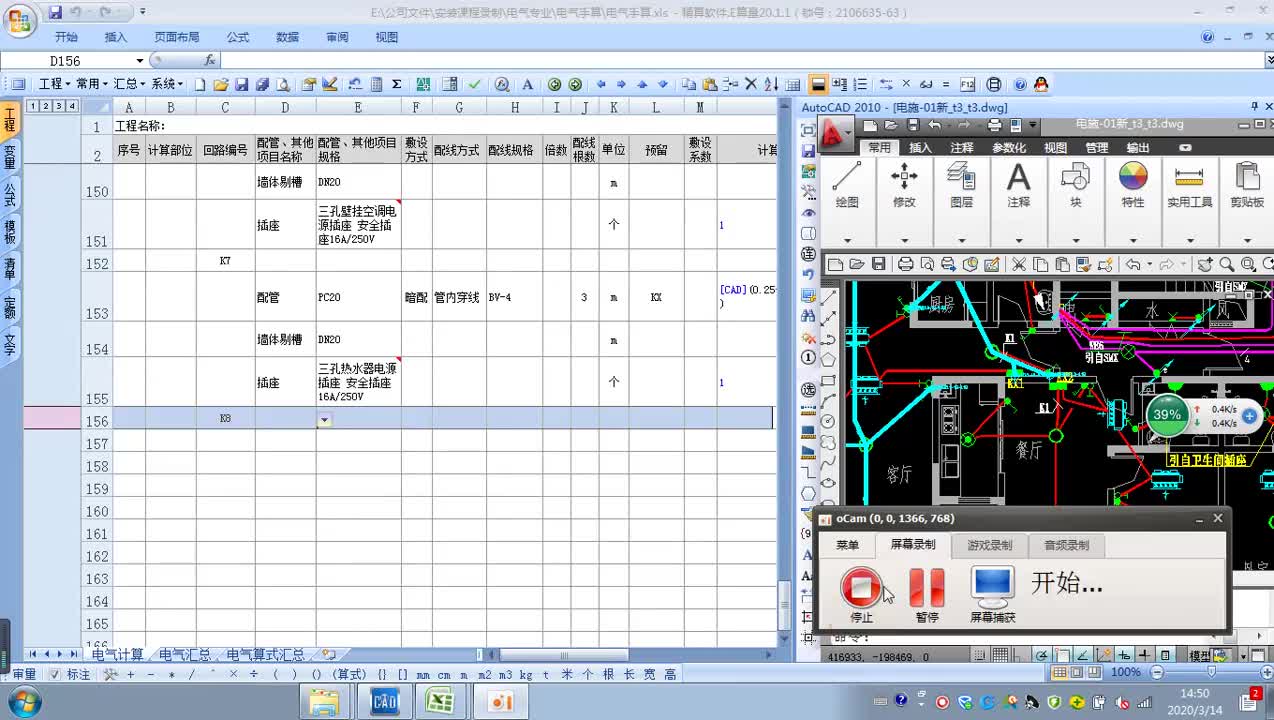This screenshot has width=1274, height=720.
Task: Click the zoom magnifier icon in AutoCAD toolbar
Action: pyautogui.click(x=1227, y=265)
